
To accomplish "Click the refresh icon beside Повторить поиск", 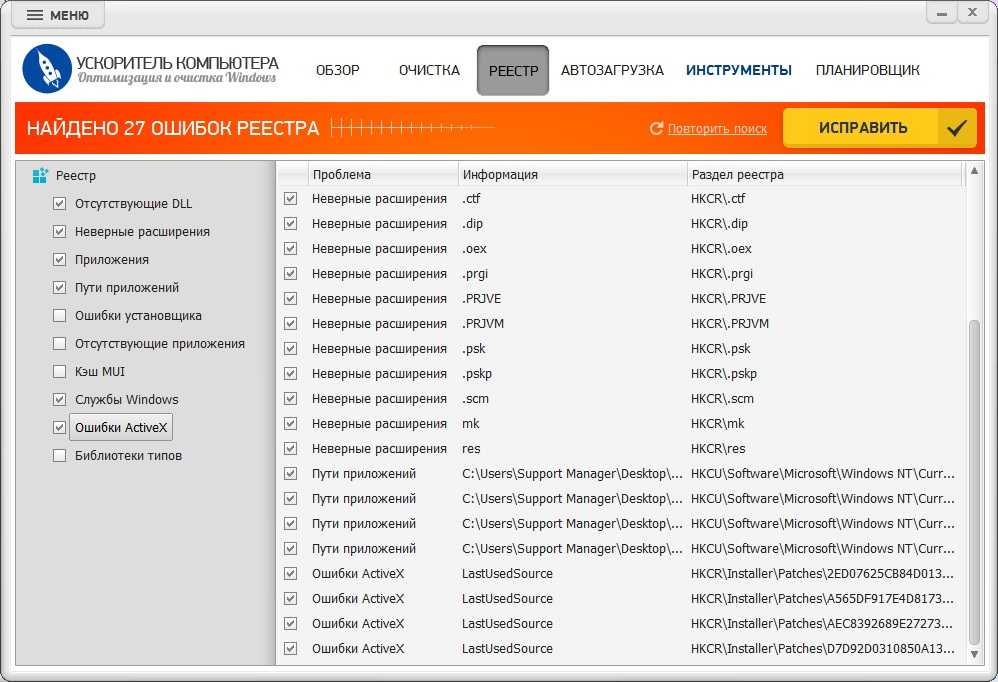I will (x=657, y=129).
